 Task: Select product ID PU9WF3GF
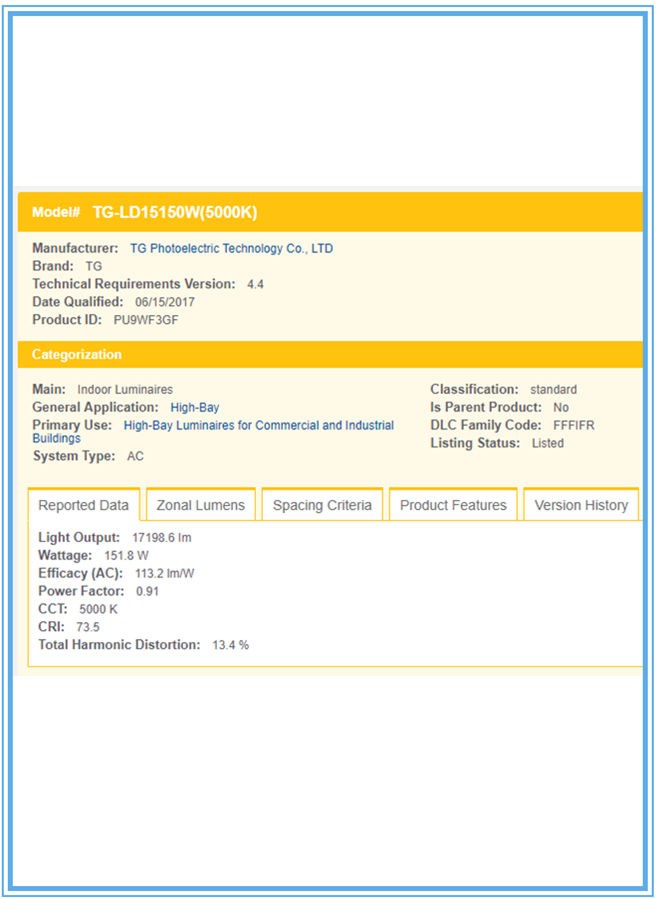146,320
